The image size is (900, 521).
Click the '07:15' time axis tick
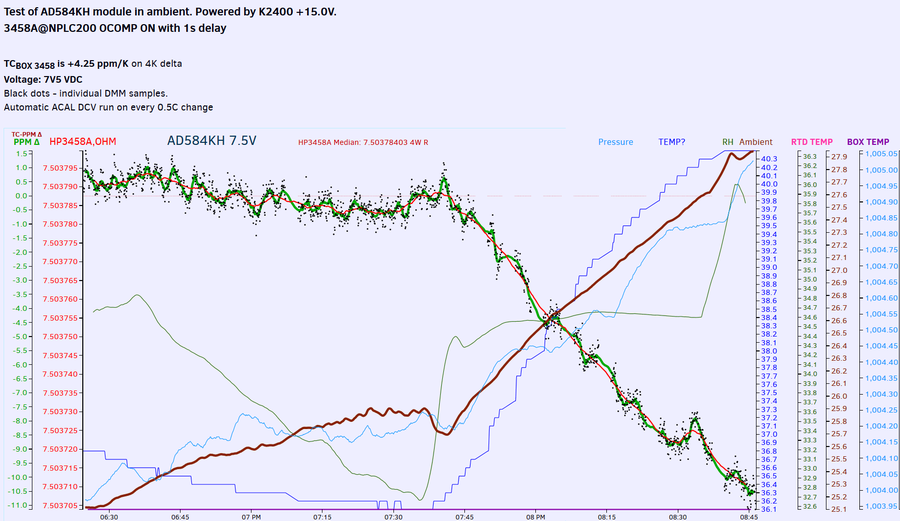pos(323,517)
